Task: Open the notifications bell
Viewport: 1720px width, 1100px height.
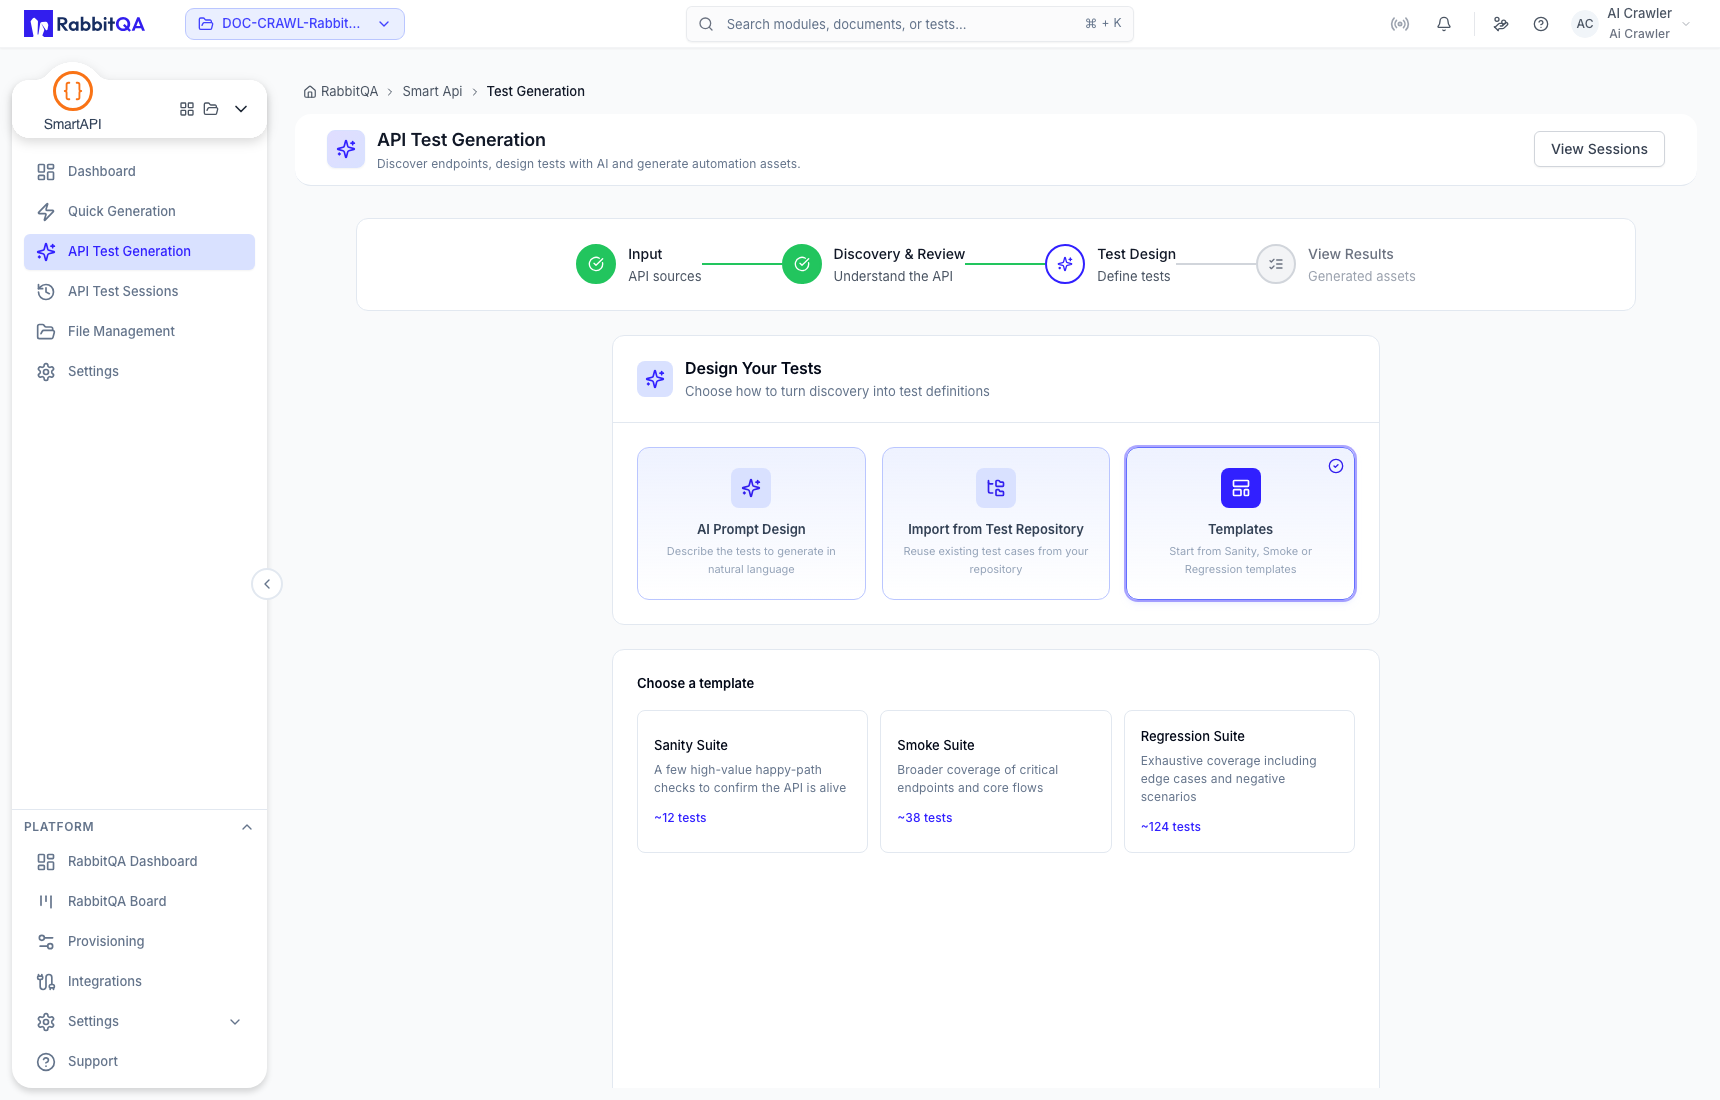Action: [x=1444, y=24]
